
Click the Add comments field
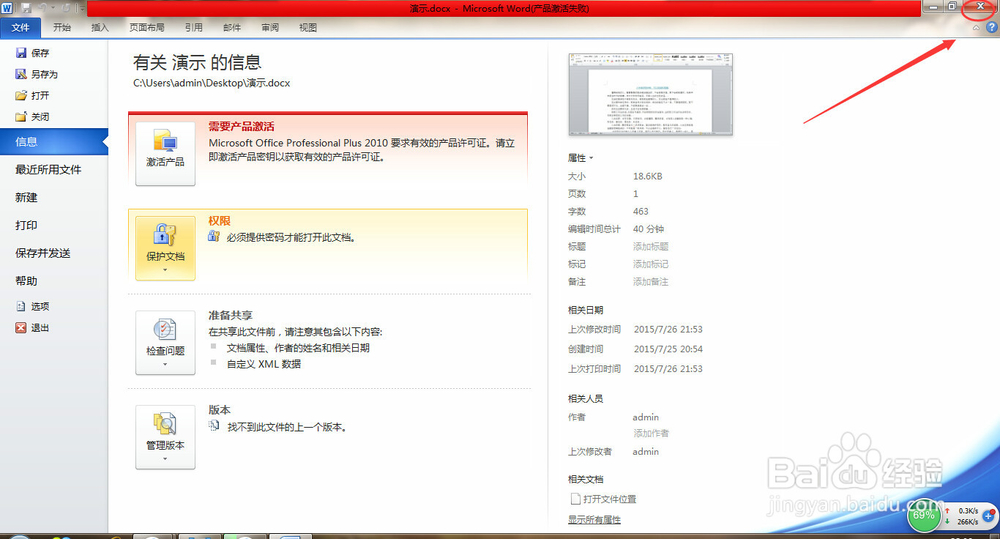pos(651,281)
